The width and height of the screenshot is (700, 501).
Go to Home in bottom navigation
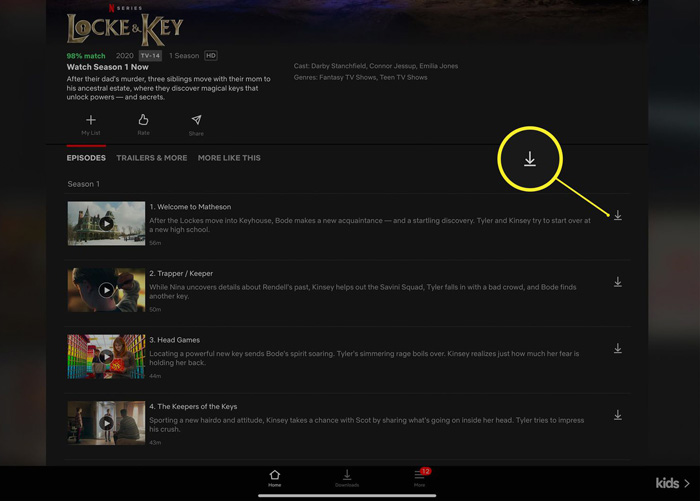coord(275,478)
